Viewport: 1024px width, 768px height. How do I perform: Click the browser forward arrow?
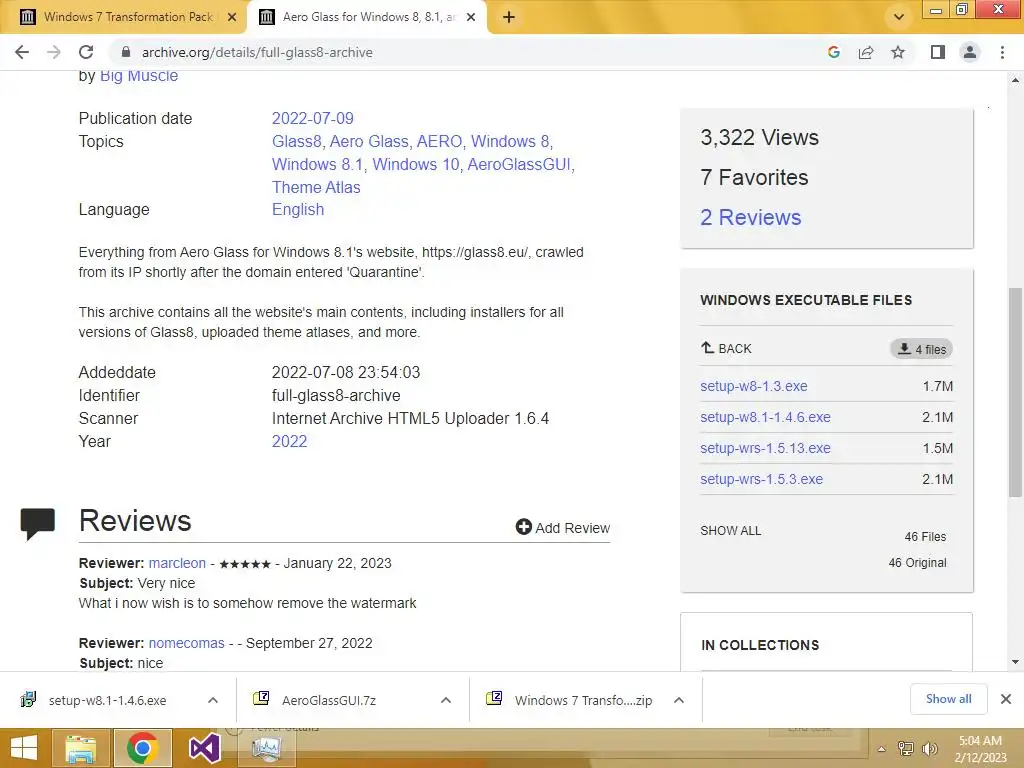point(54,52)
